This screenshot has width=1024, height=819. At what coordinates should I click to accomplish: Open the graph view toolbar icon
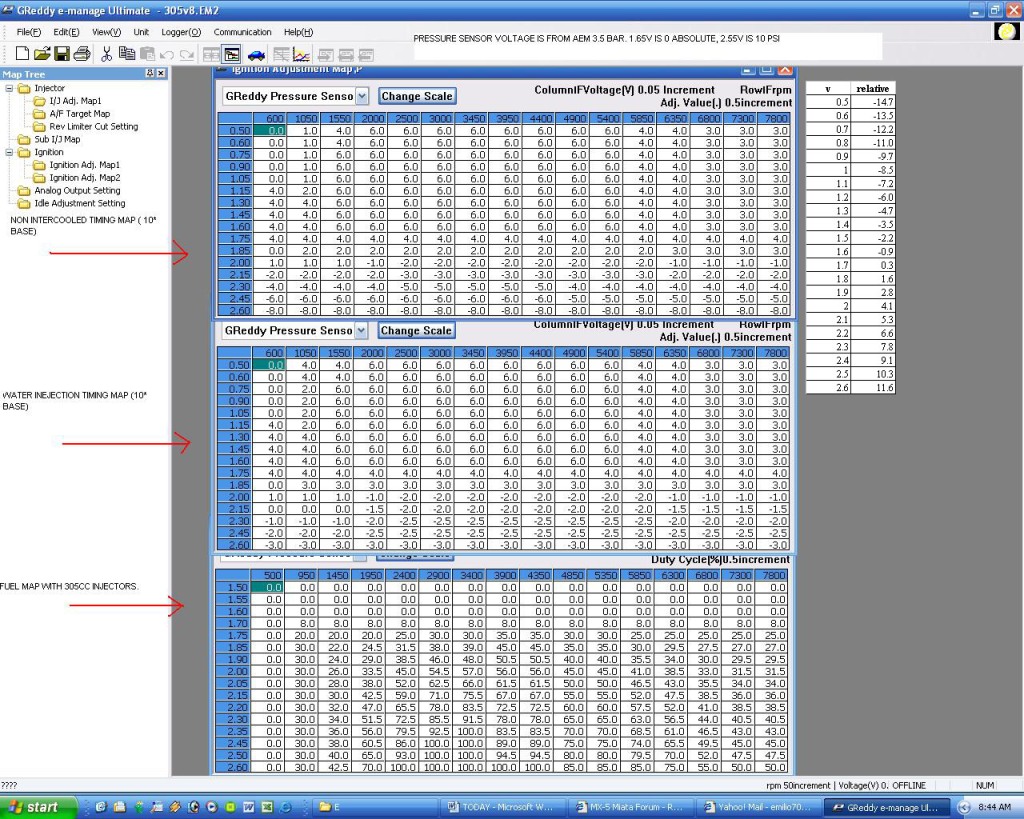301,54
